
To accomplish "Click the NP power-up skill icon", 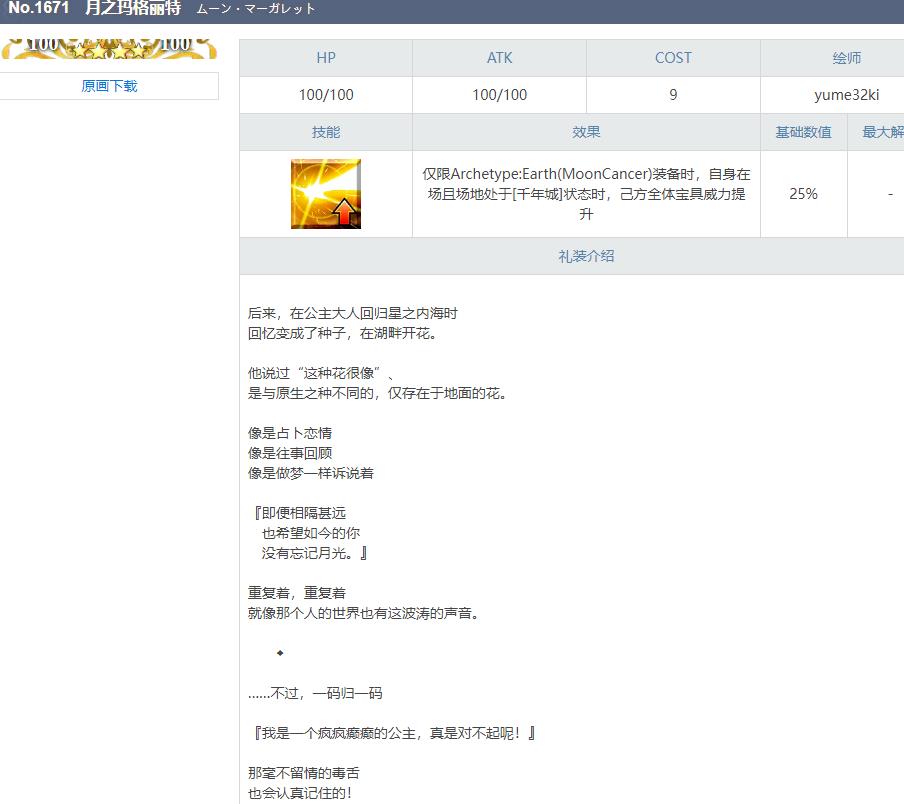I will [x=325, y=194].
